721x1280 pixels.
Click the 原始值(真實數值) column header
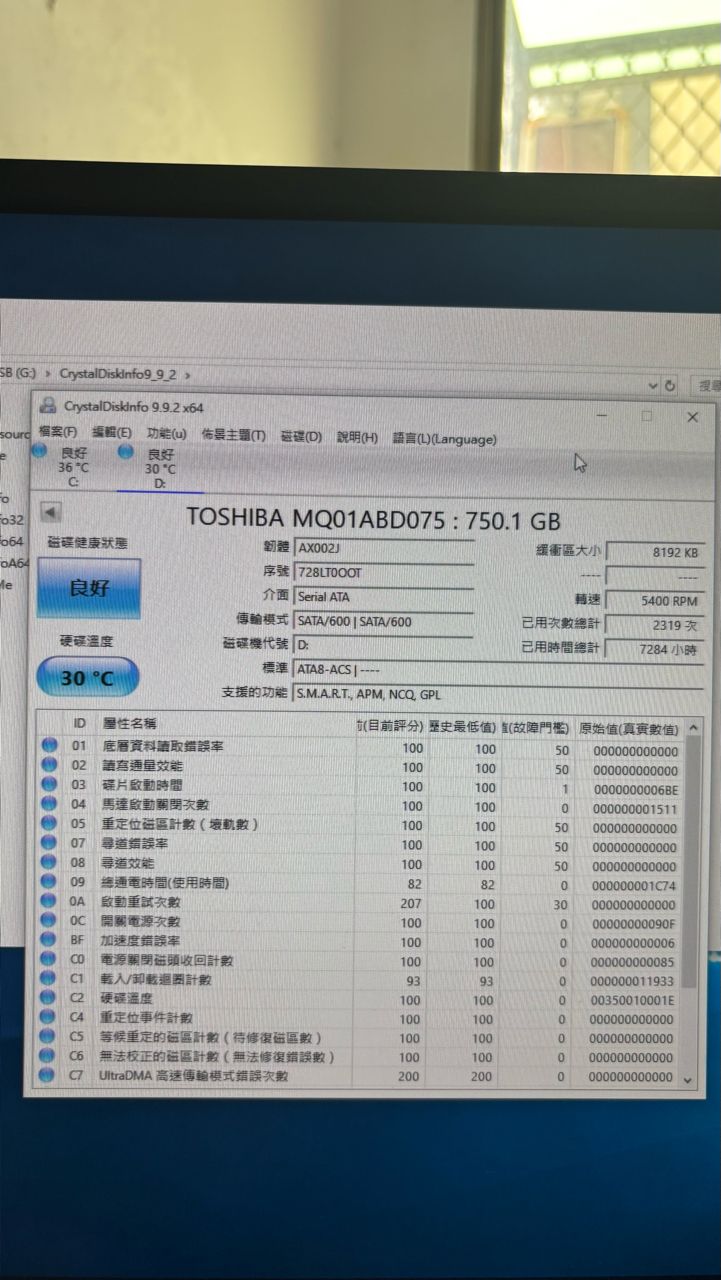pos(628,729)
